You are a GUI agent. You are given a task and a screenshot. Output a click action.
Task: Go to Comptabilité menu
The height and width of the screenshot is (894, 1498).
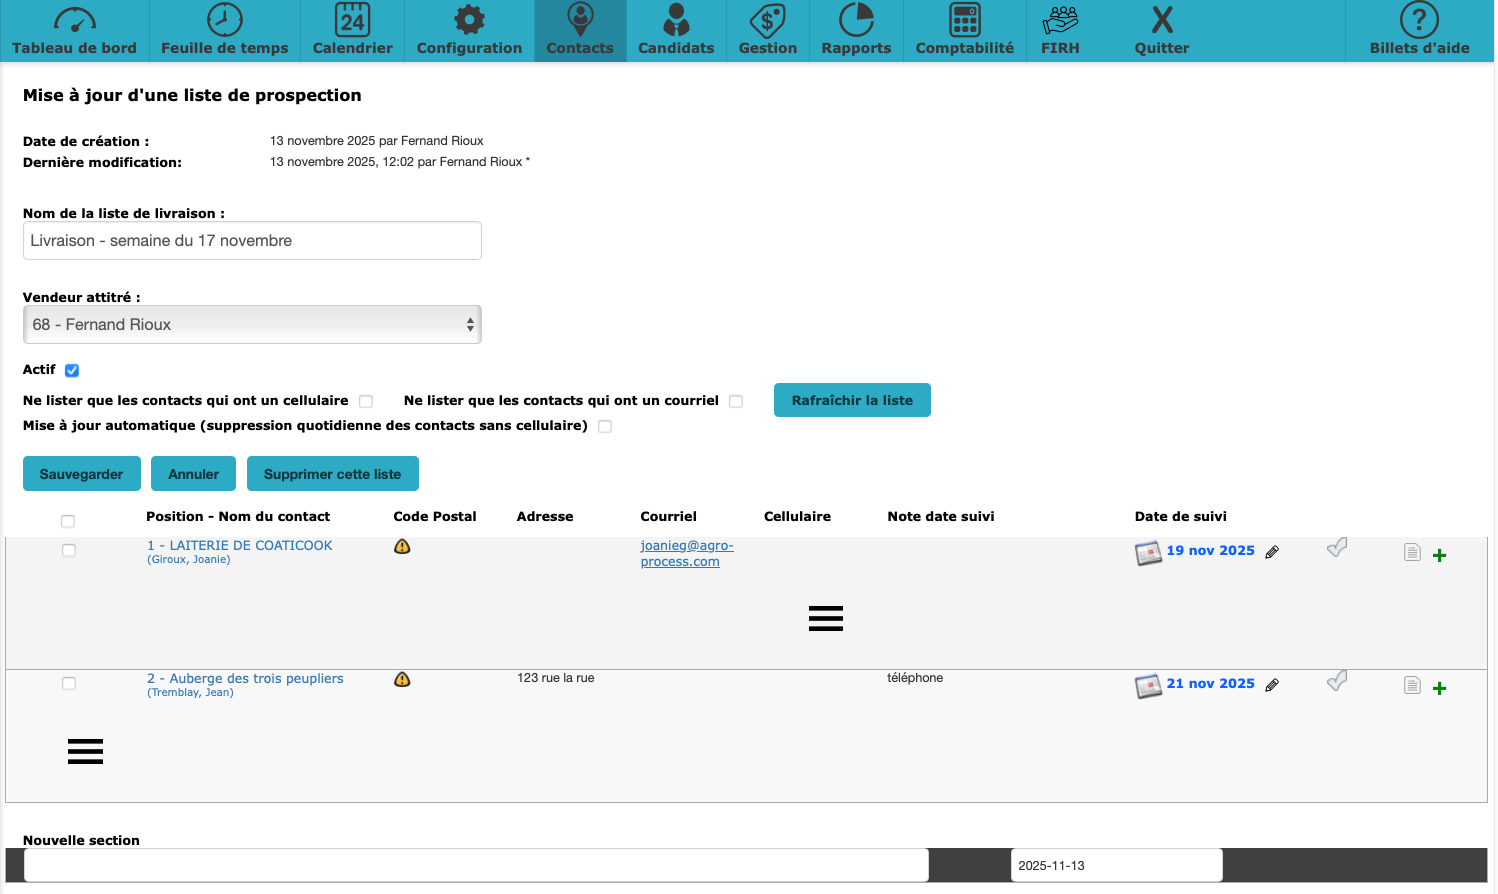964,30
